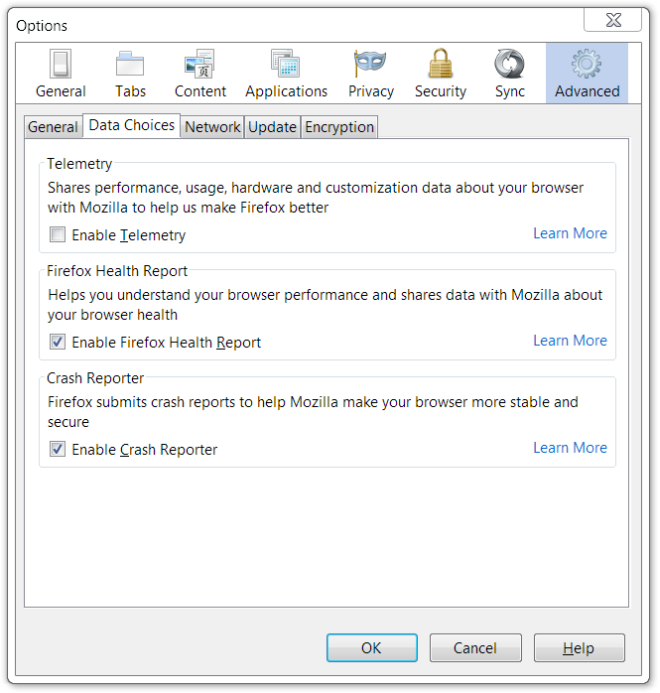
Task: Click the Help button
Action: (x=579, y=648)
